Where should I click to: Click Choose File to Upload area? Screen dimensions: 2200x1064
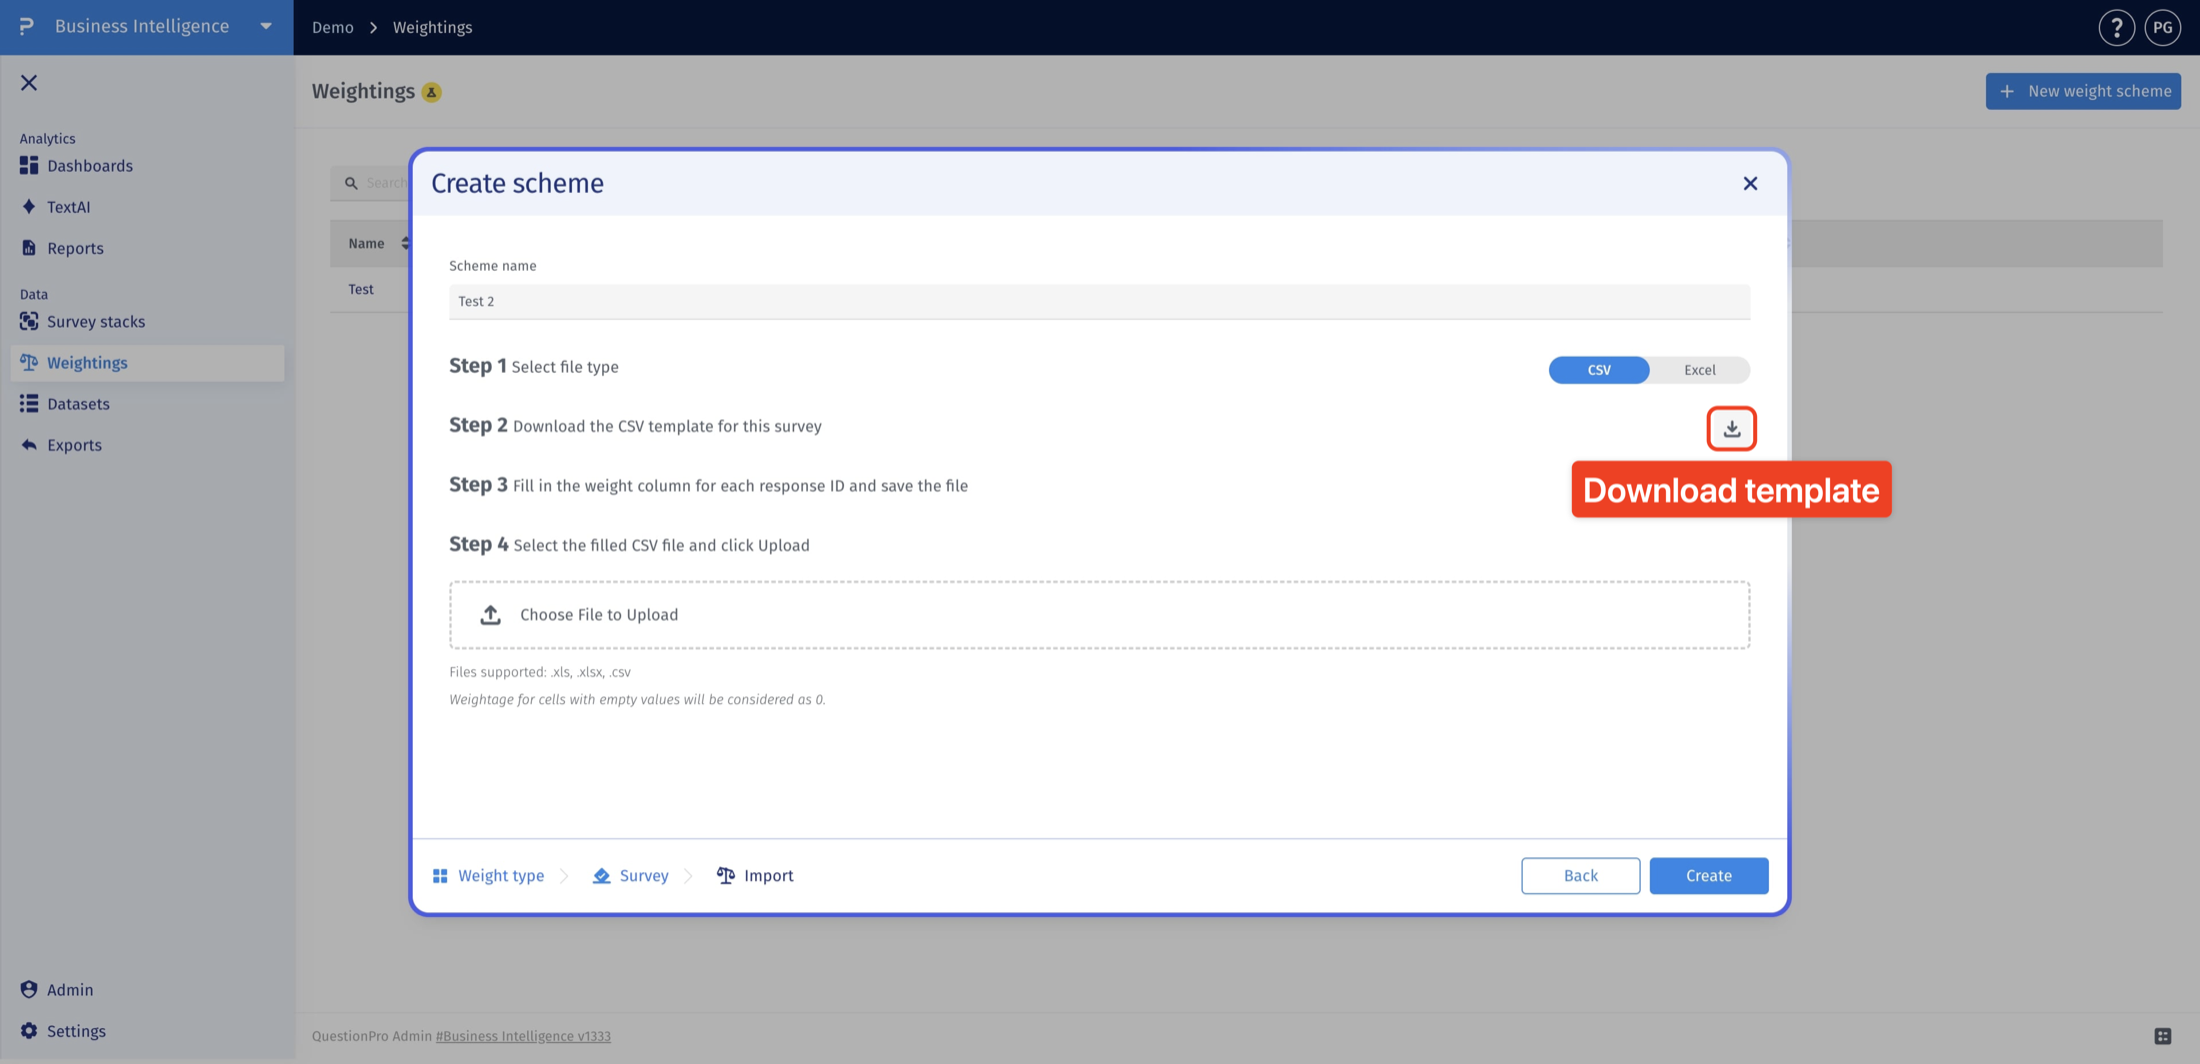click(1099, 615)
